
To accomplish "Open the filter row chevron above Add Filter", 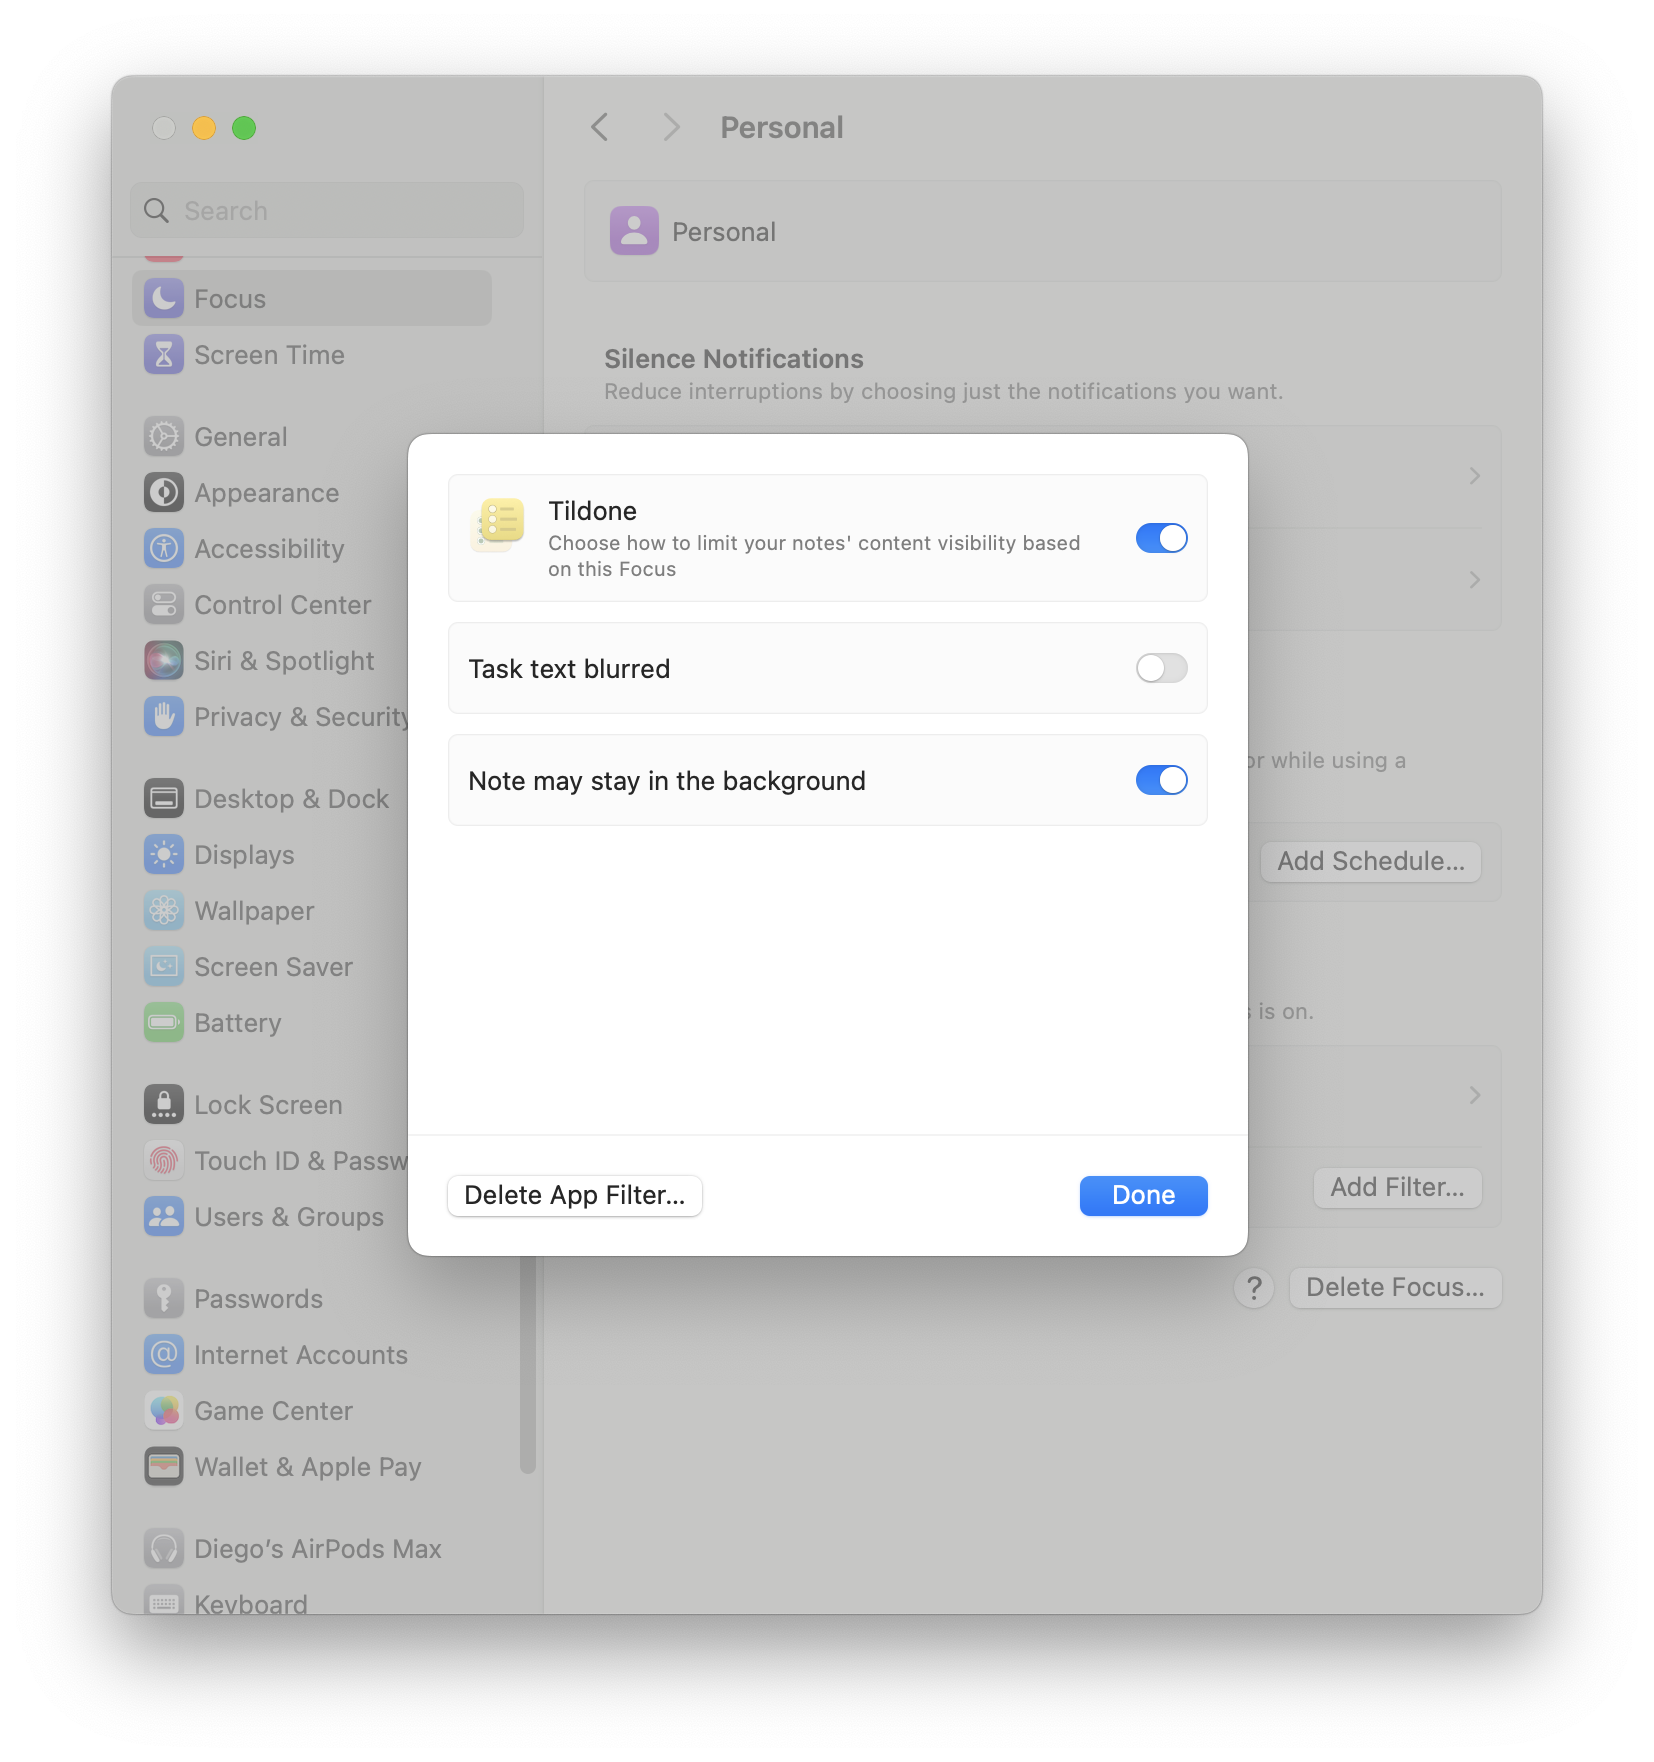I will point(1474,1095).
